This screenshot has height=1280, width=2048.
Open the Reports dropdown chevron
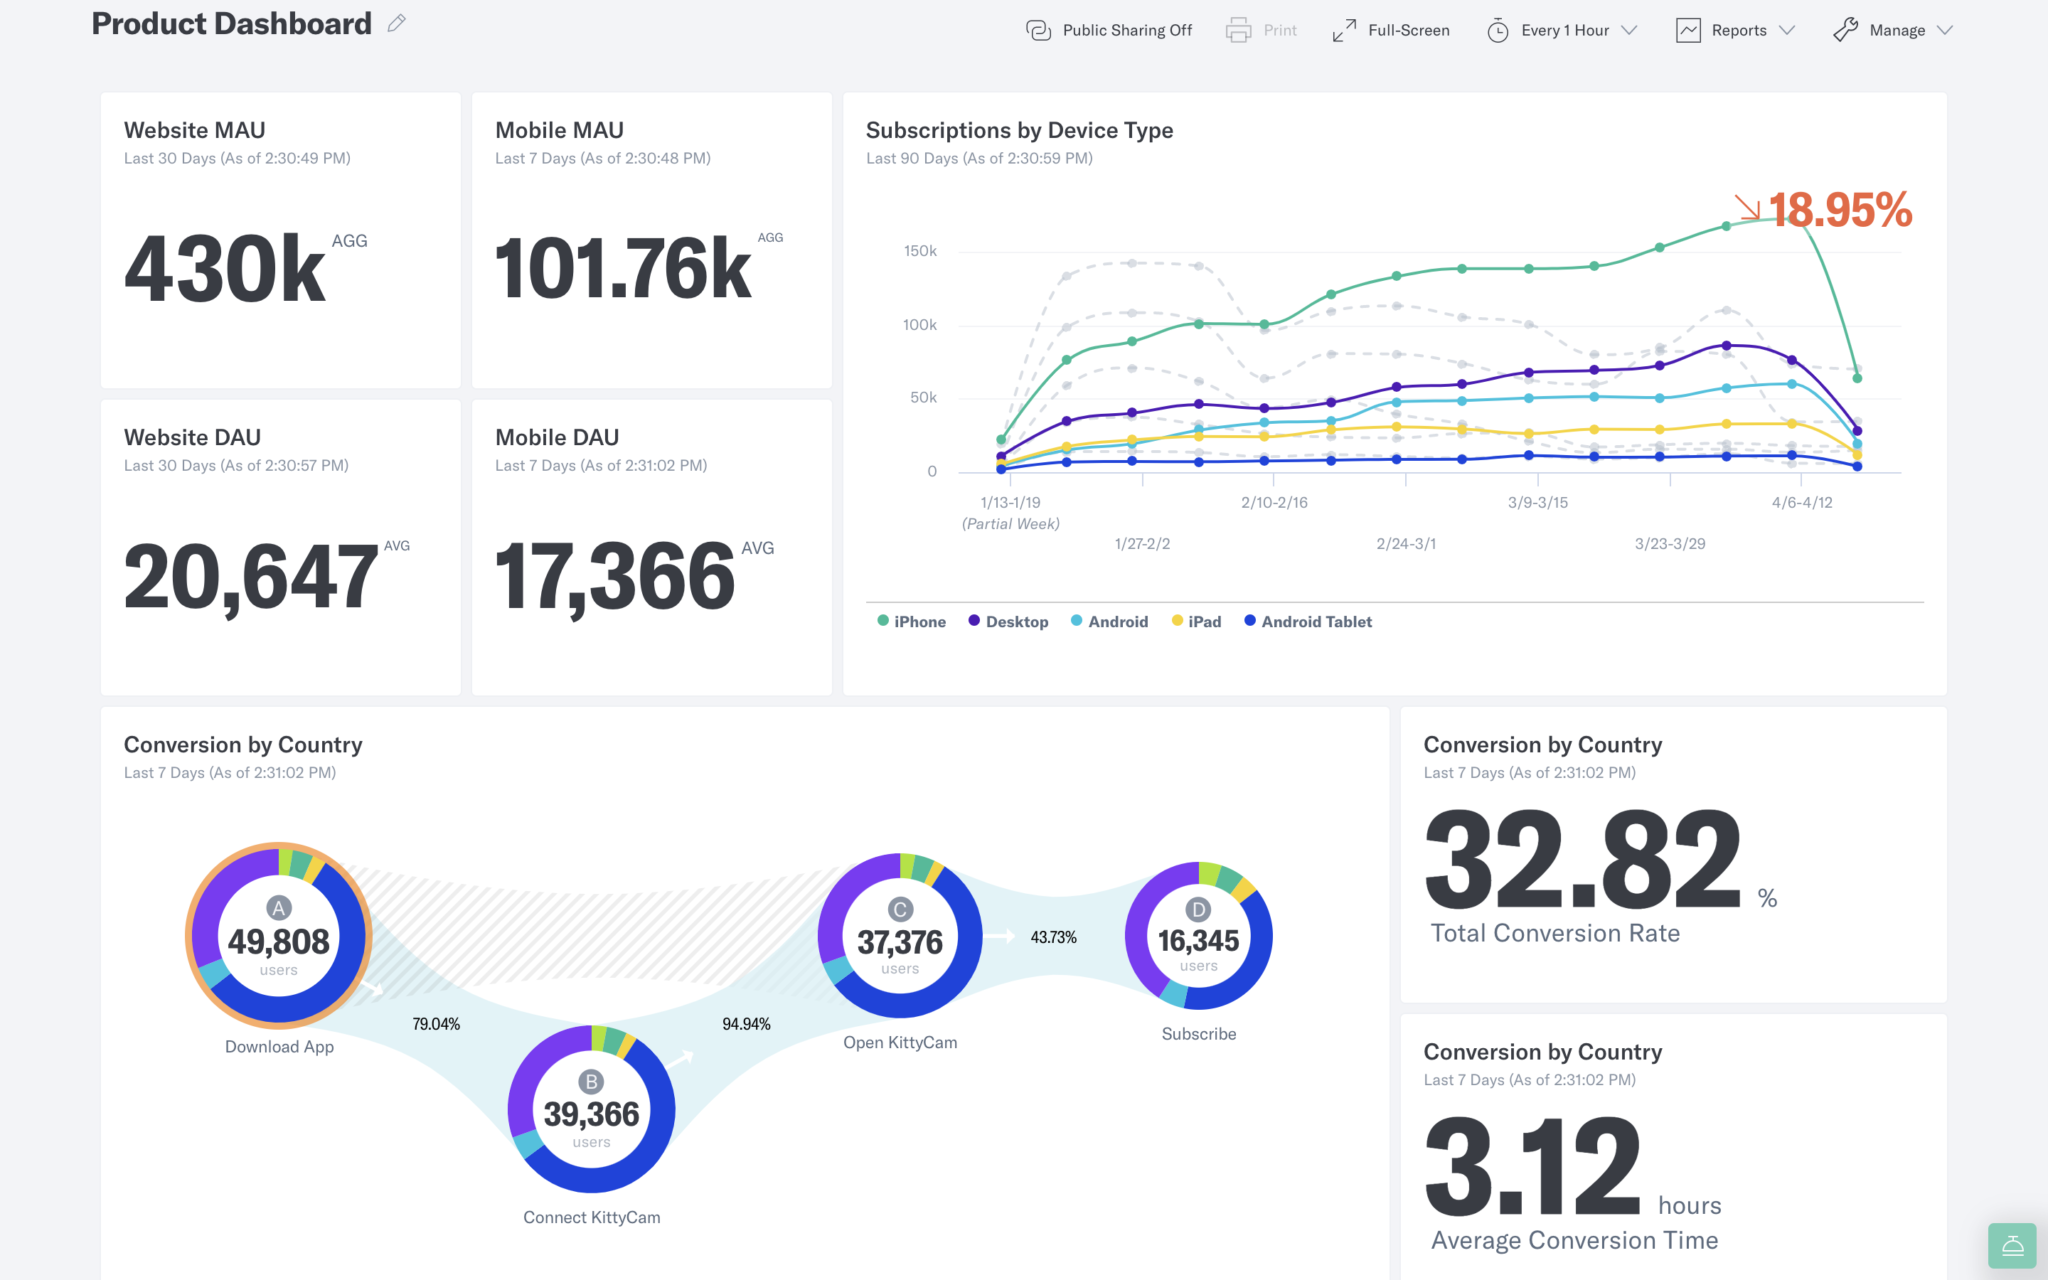1787,30
